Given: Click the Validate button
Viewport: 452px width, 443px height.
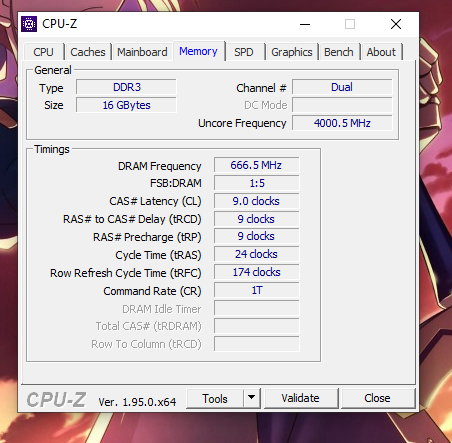Looking at the screenshot, I should pos(301,398).
